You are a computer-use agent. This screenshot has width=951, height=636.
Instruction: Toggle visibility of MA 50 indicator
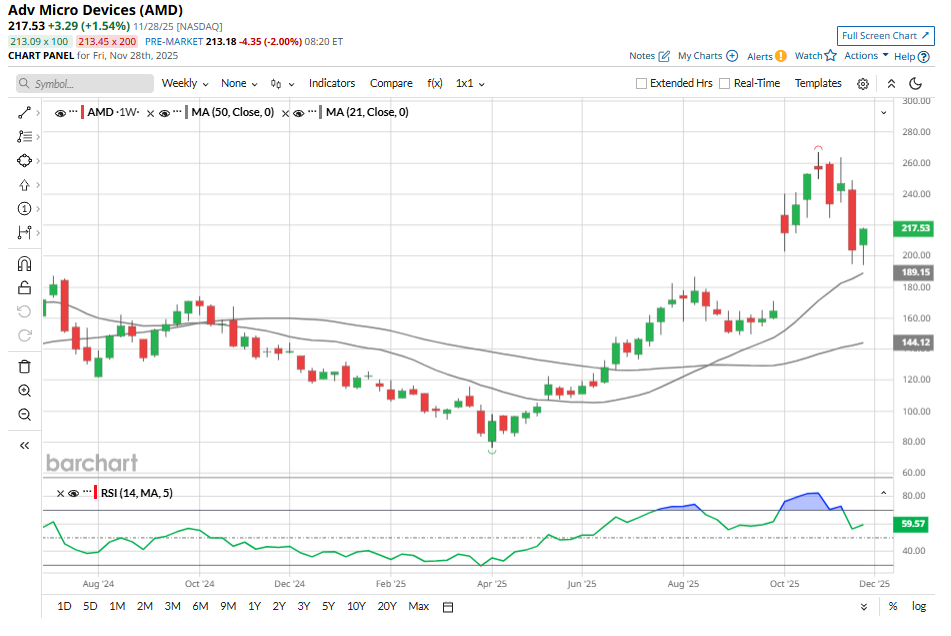pos(164,113)
